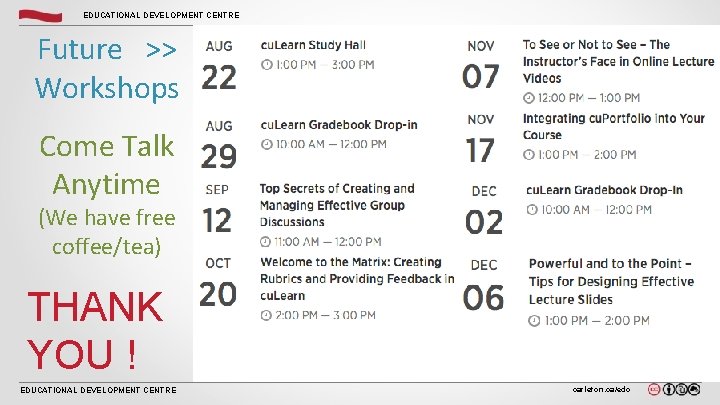Click the NOV 17 date block
Viewport: 720px width, 405px height.
[x=480, y=140]
